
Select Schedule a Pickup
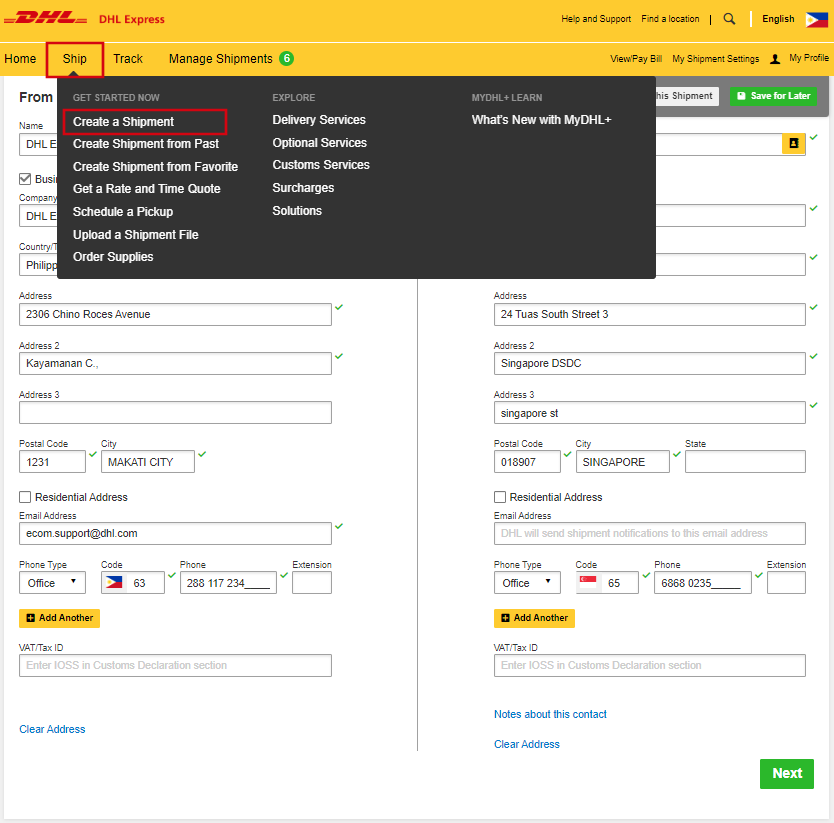pos(123,211)
